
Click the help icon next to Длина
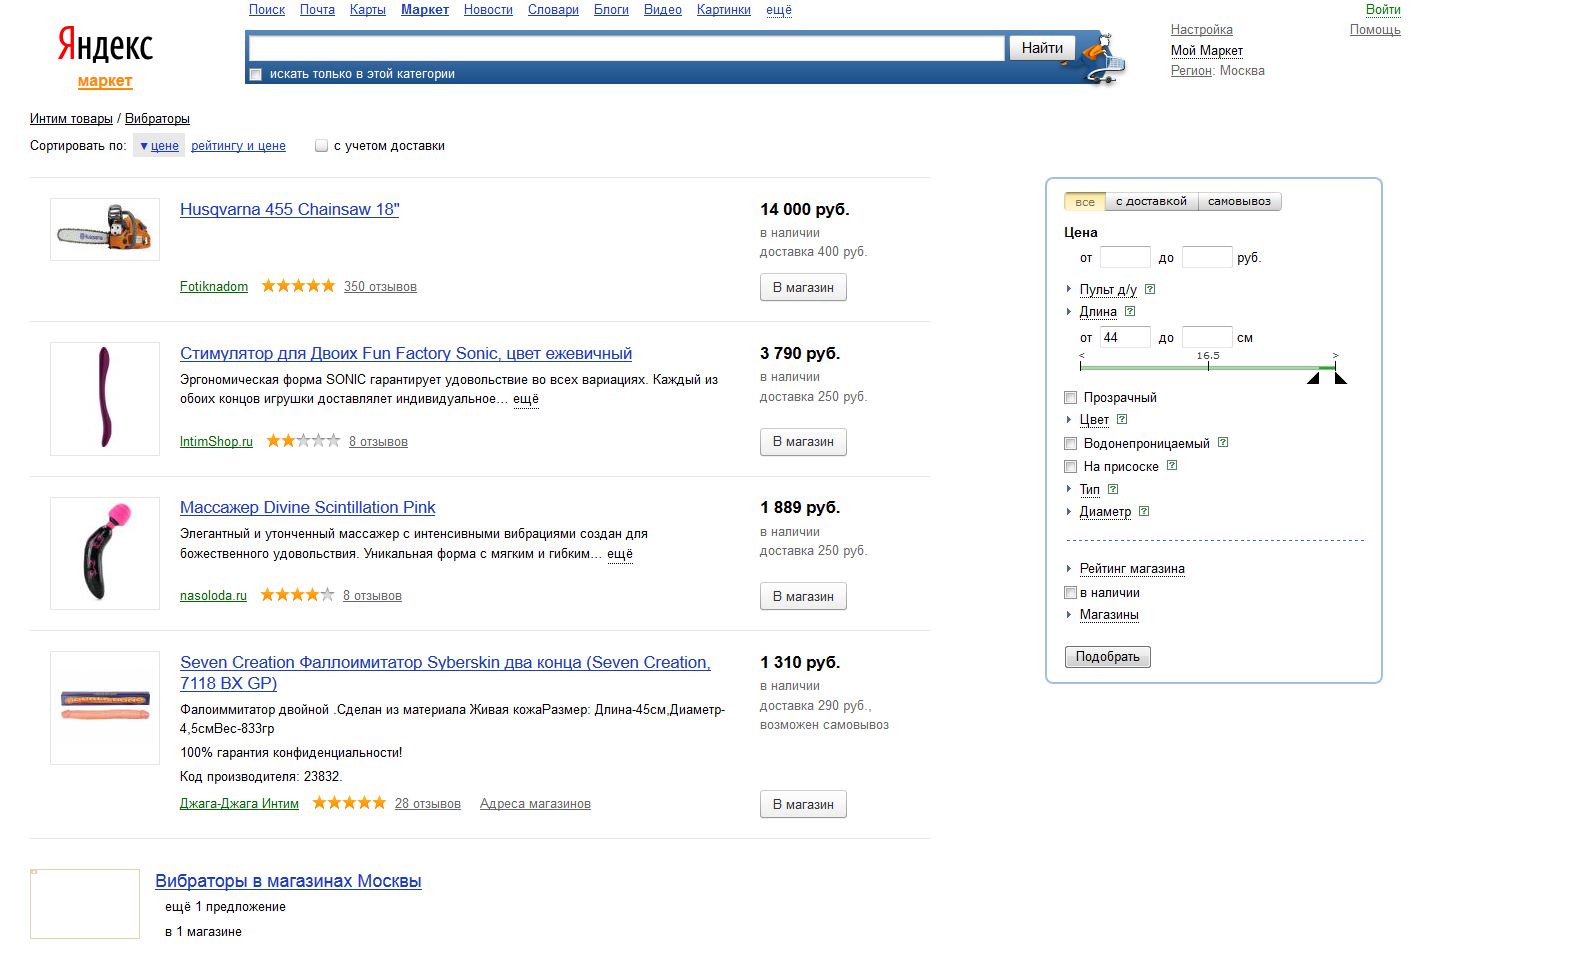coord(1130,311)
